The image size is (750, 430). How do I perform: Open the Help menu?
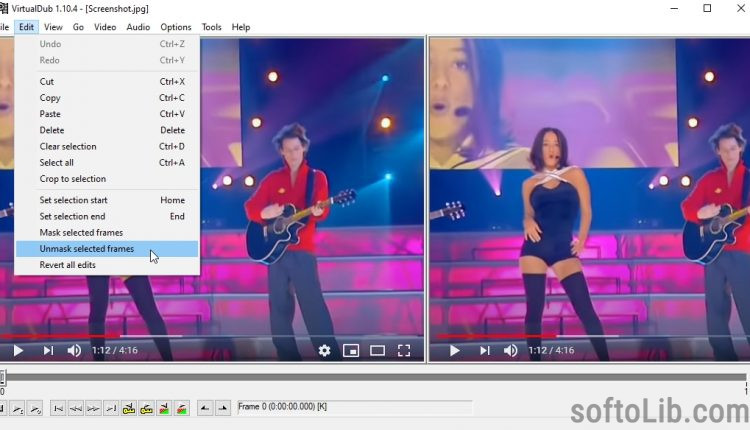(x=241, y=27)
